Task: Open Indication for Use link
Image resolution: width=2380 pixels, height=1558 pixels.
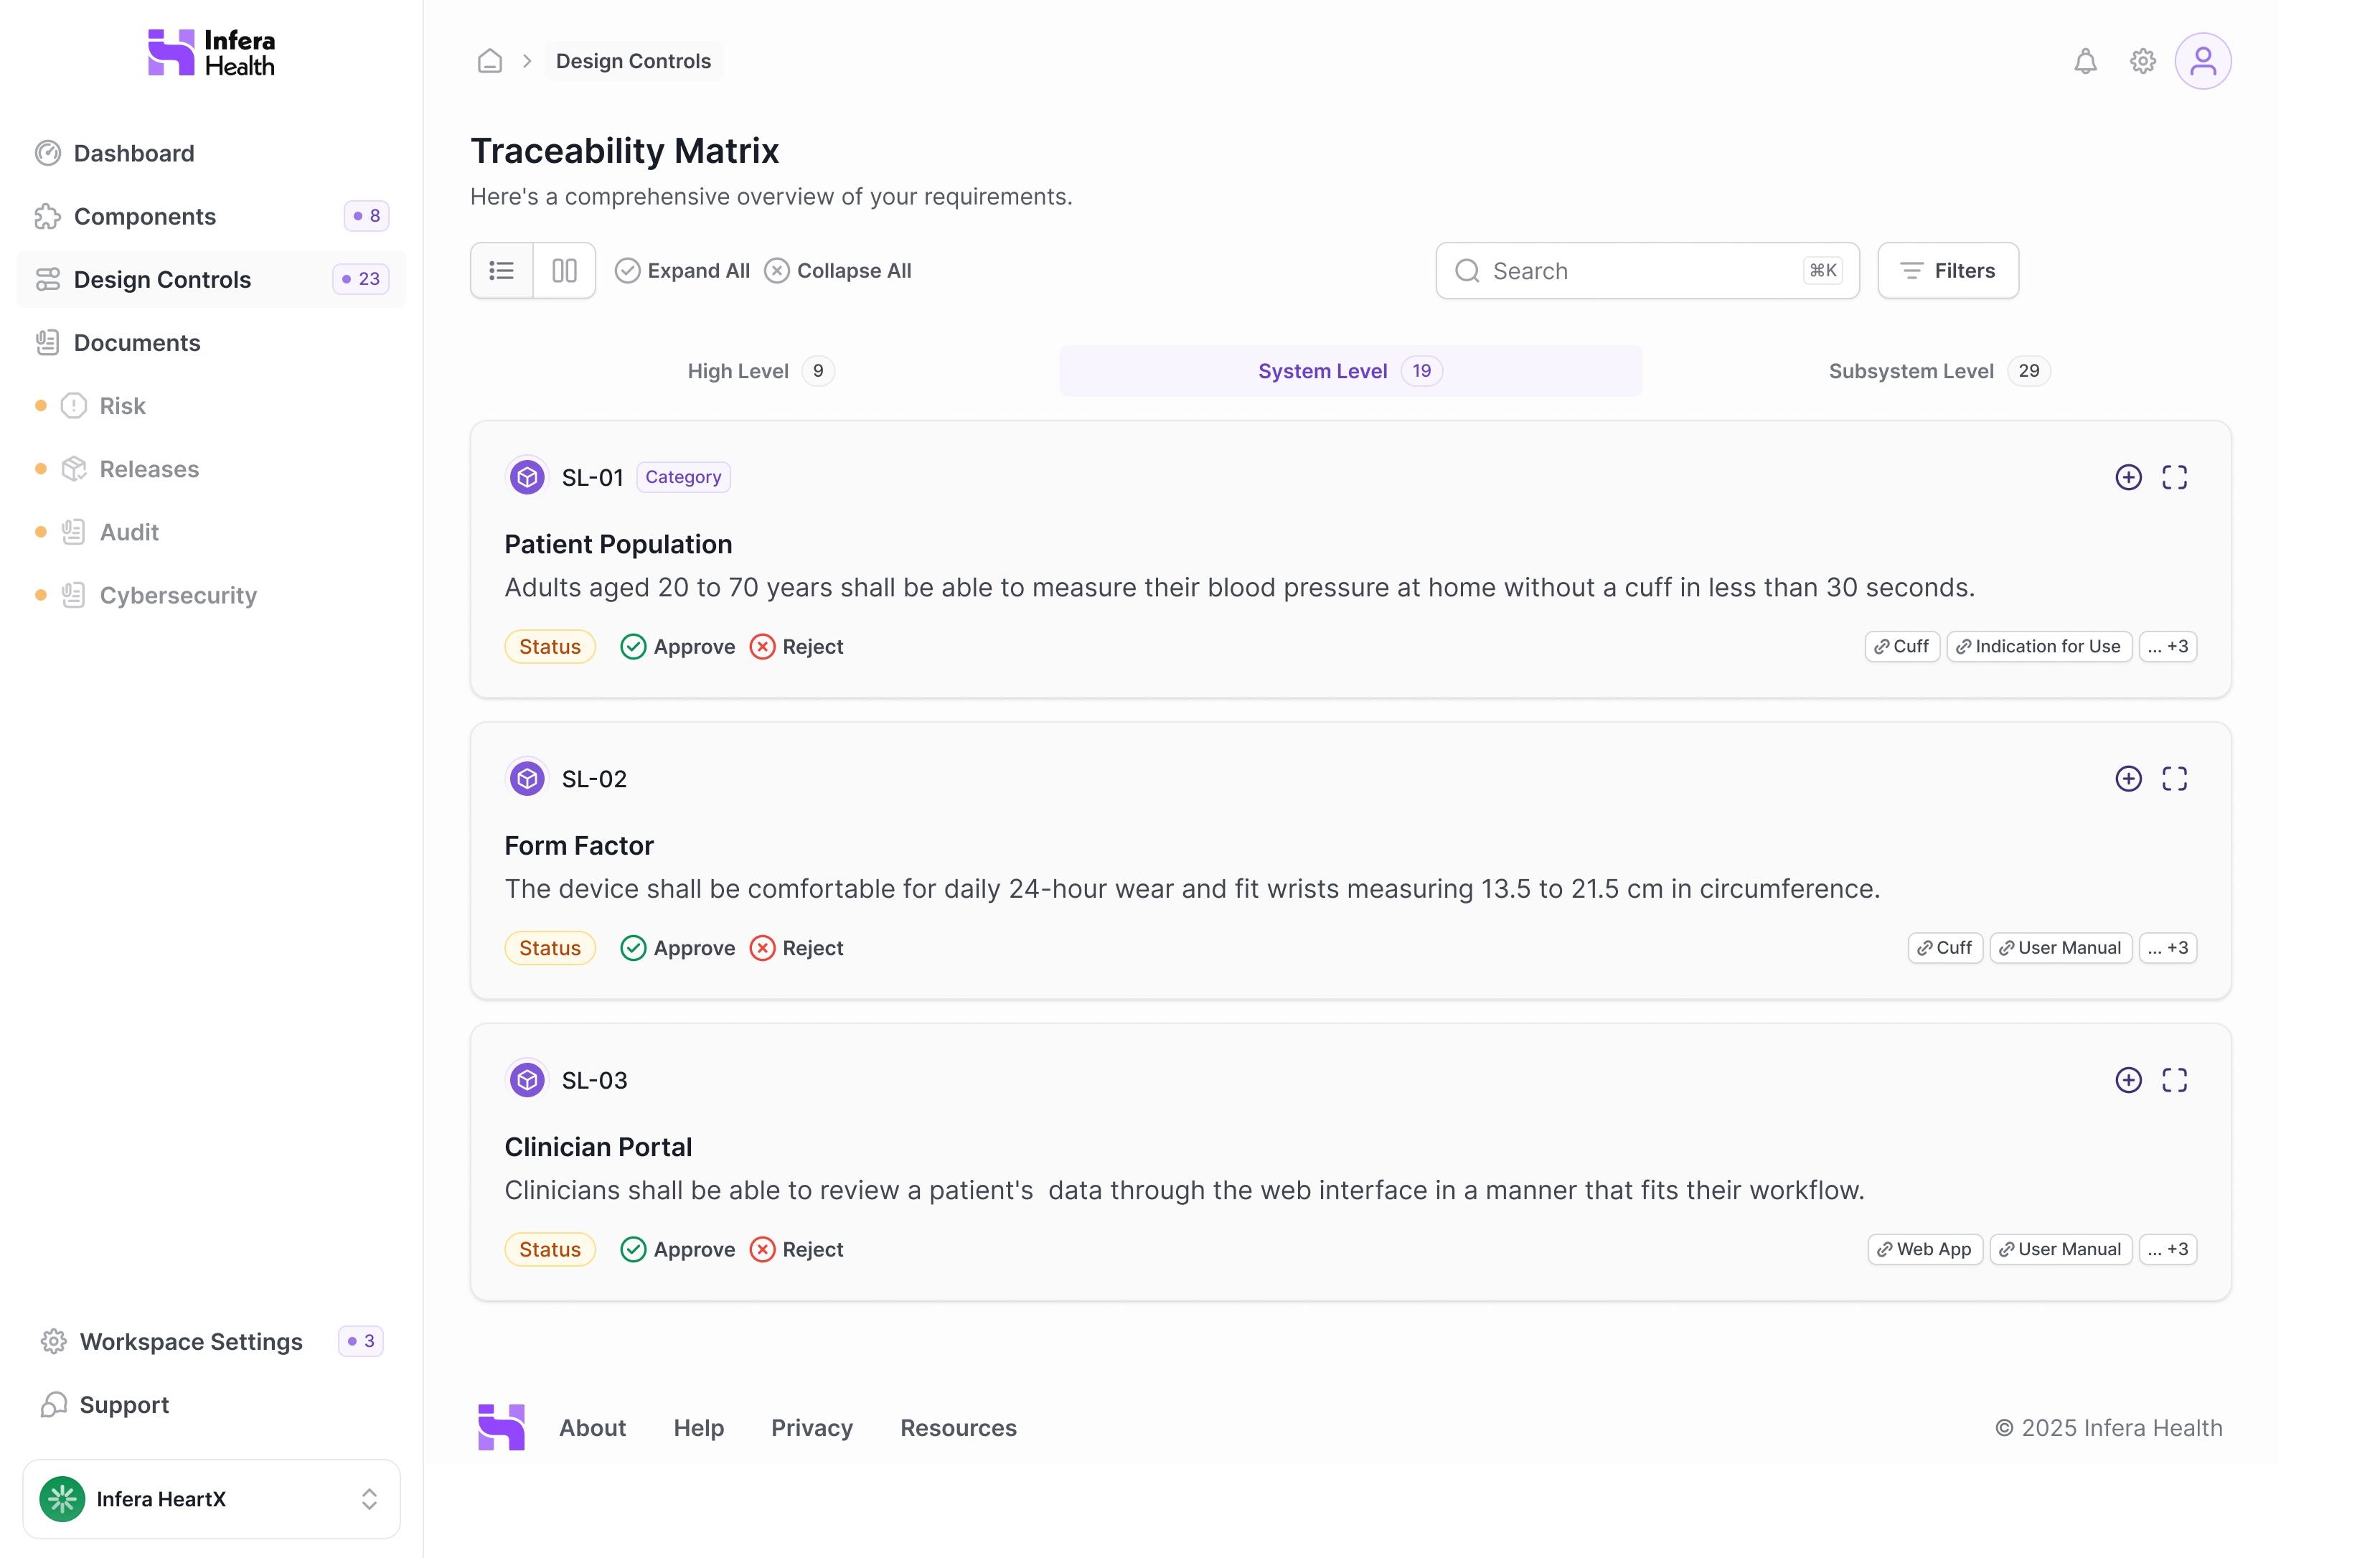Action: 2039,646
